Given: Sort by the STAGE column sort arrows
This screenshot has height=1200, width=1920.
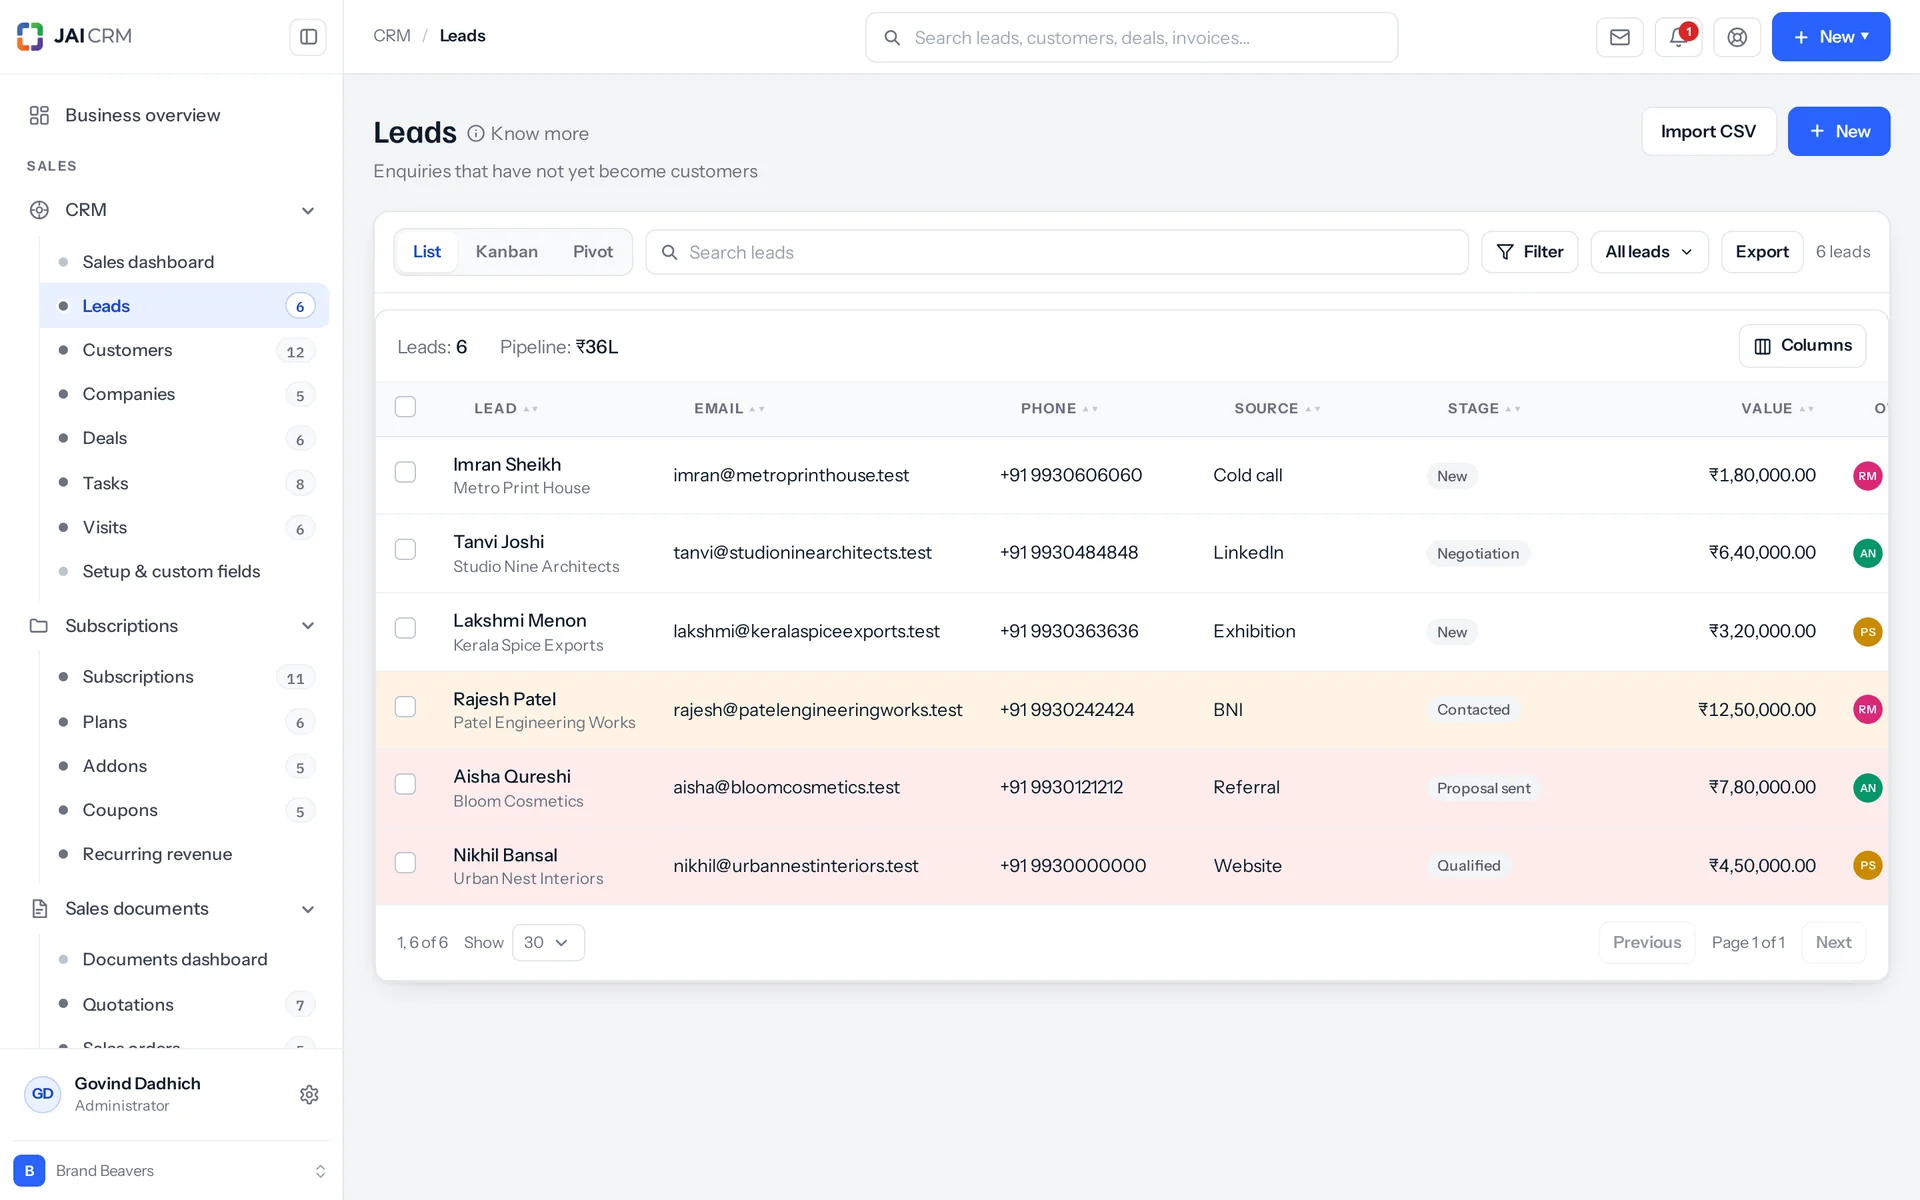Looking at the screenshot, I should [x=1513, y=409].
